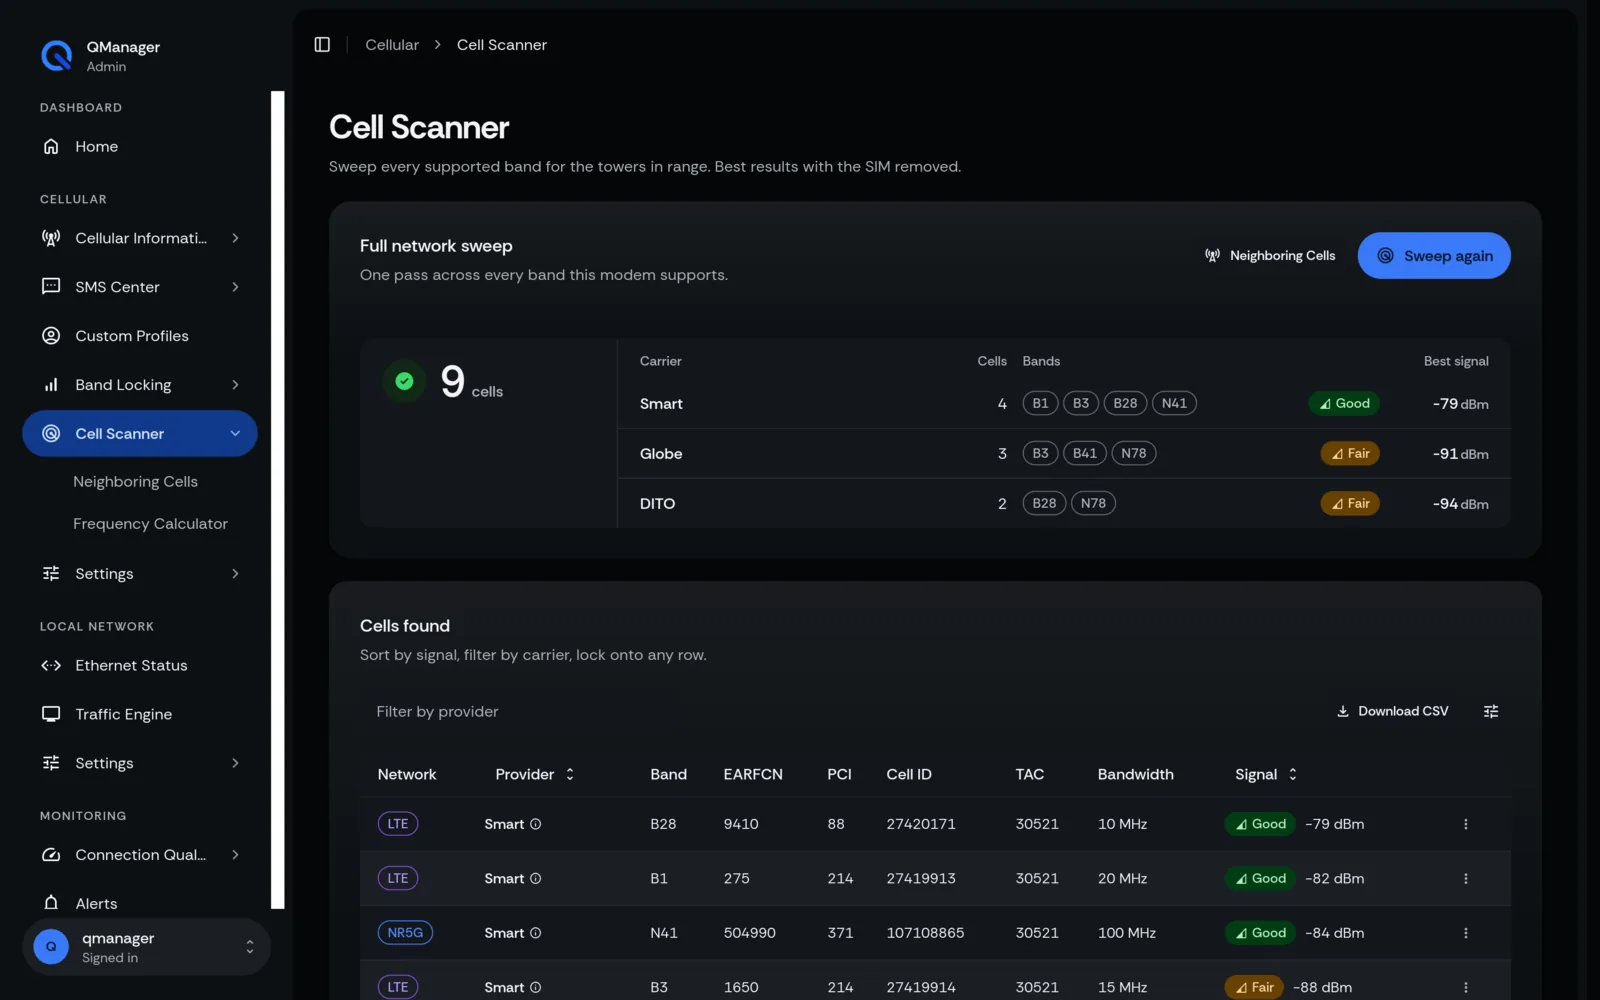Open row actions menu for B28 cell
Viewport: 1600px width, 1000px height.
coord(1466,825)
